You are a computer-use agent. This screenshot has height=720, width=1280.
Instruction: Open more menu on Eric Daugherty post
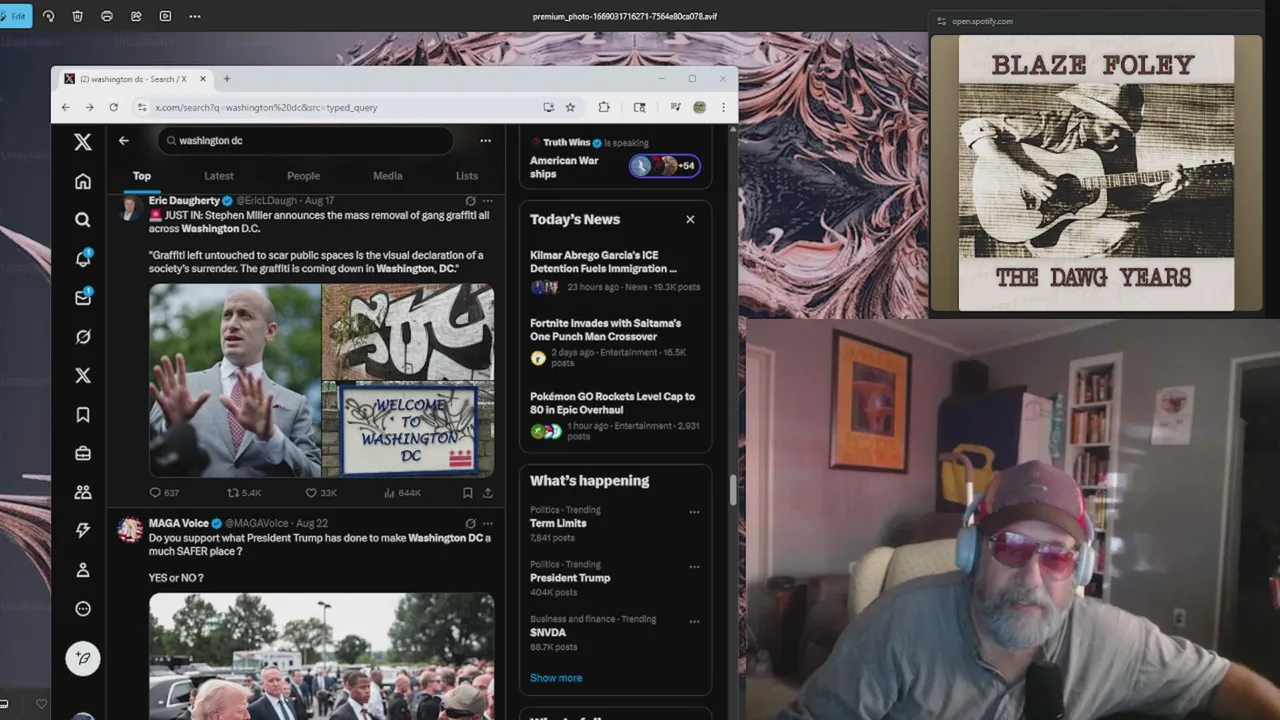tap(488, 201)
